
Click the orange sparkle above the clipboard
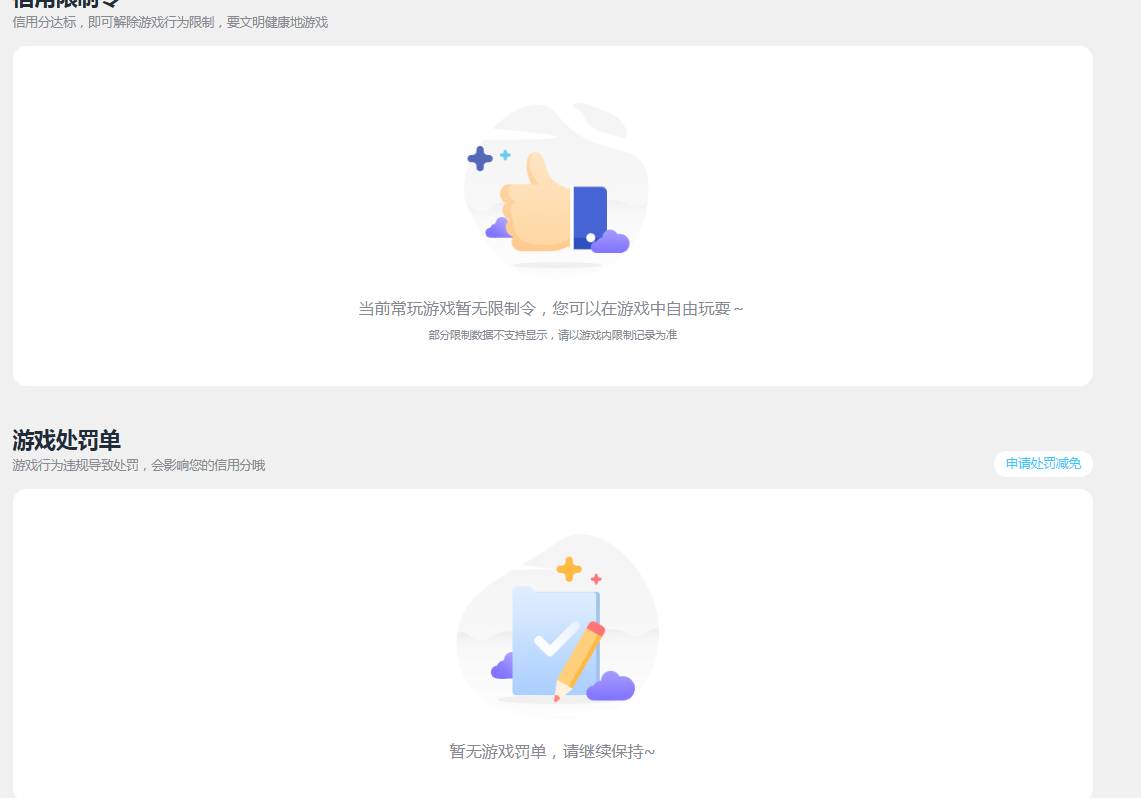coord(570,570)
